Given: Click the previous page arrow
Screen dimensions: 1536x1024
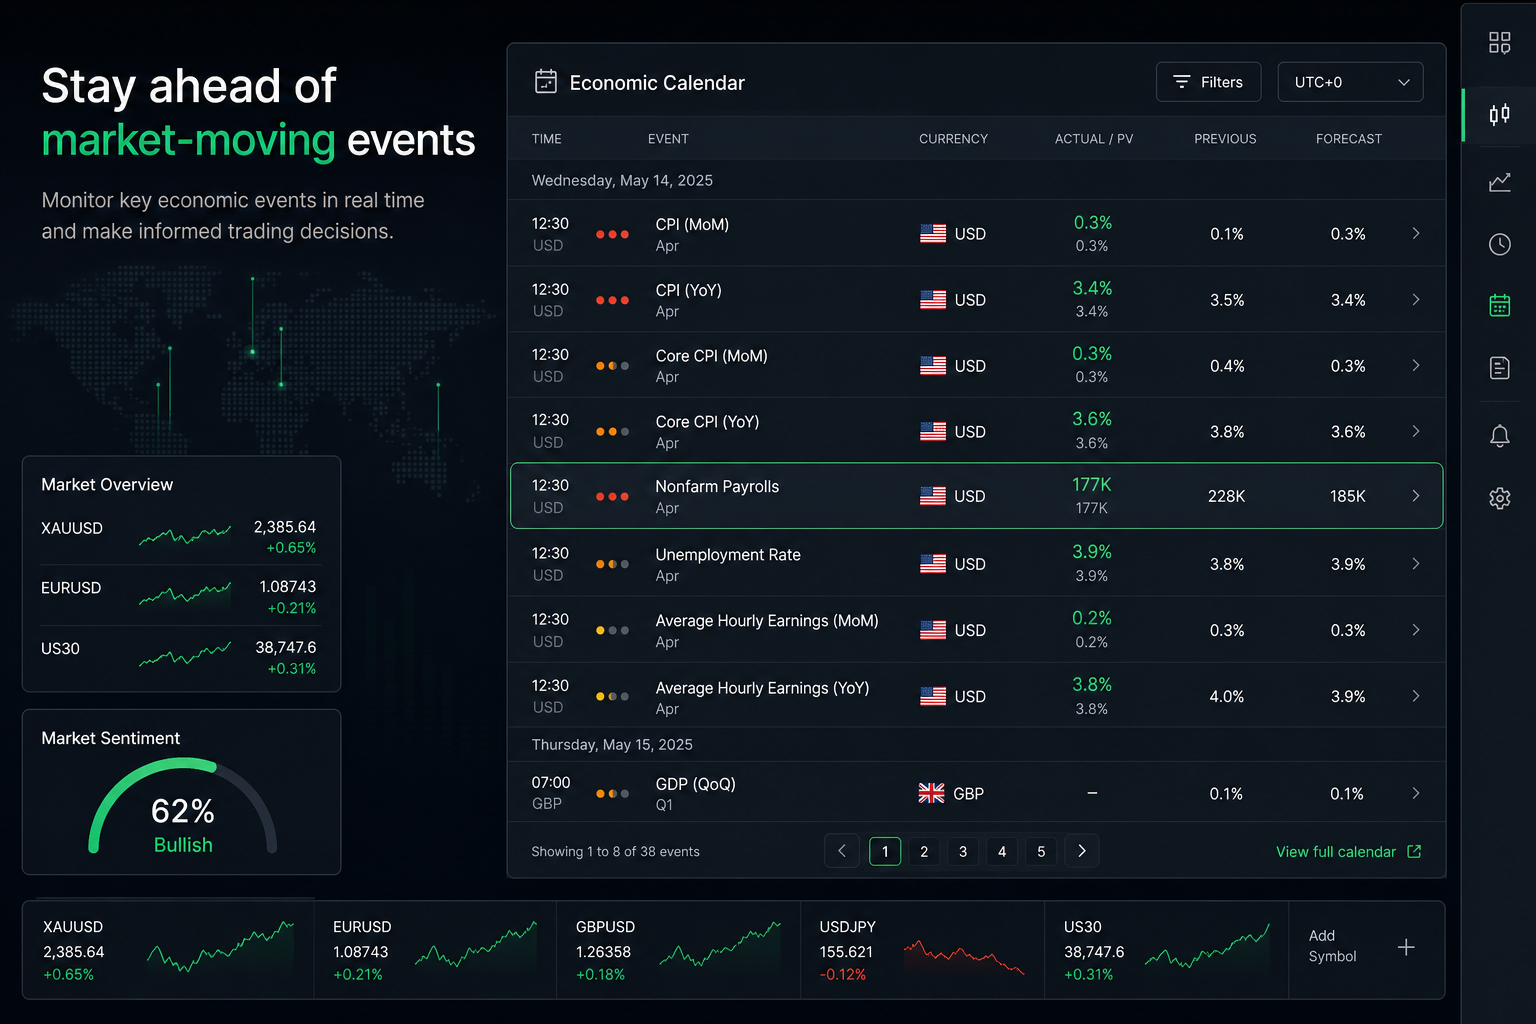Looking at the screenshot, I should click(842, 851).
